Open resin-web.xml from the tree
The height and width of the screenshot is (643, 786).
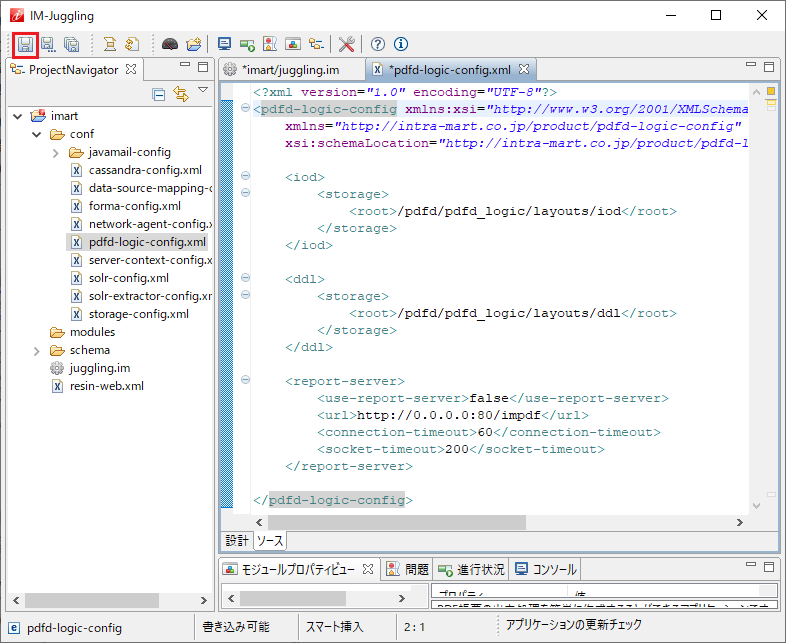pyautogui.click(x=106, y=386)
